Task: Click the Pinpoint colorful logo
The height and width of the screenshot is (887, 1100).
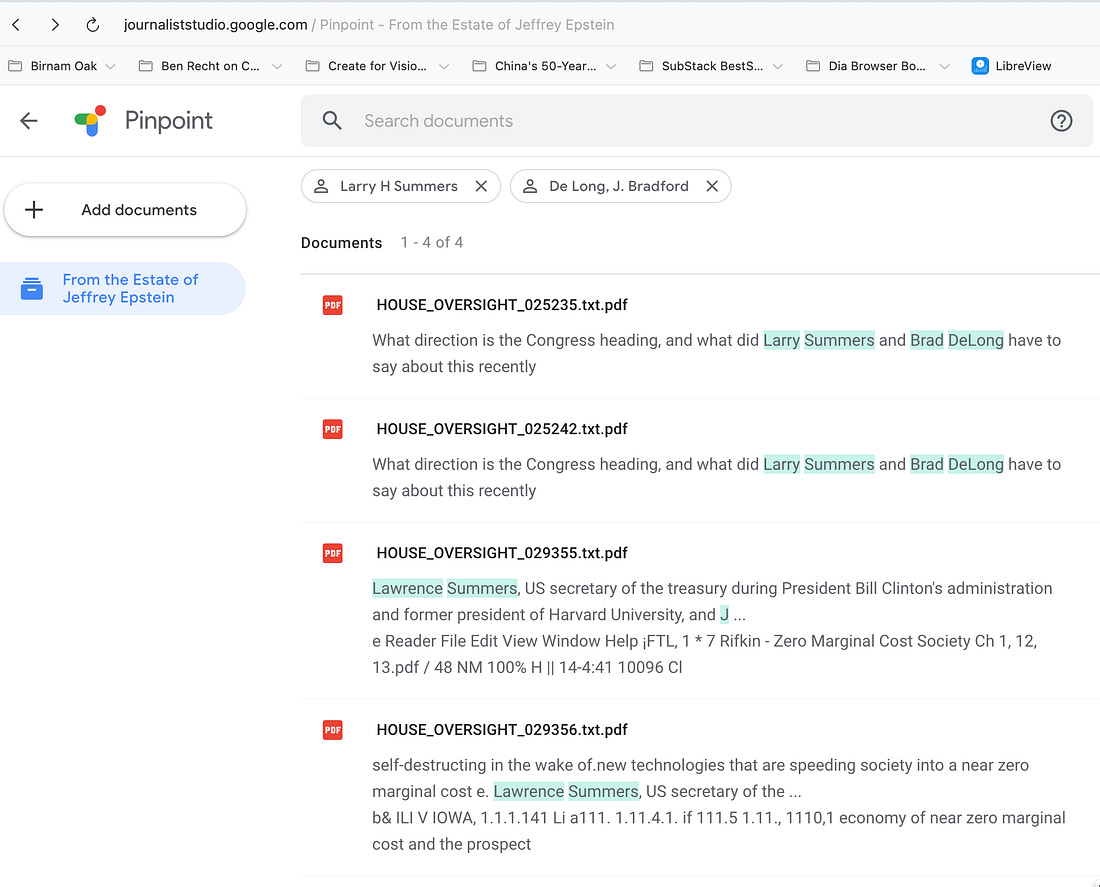Action: (90, 121)
